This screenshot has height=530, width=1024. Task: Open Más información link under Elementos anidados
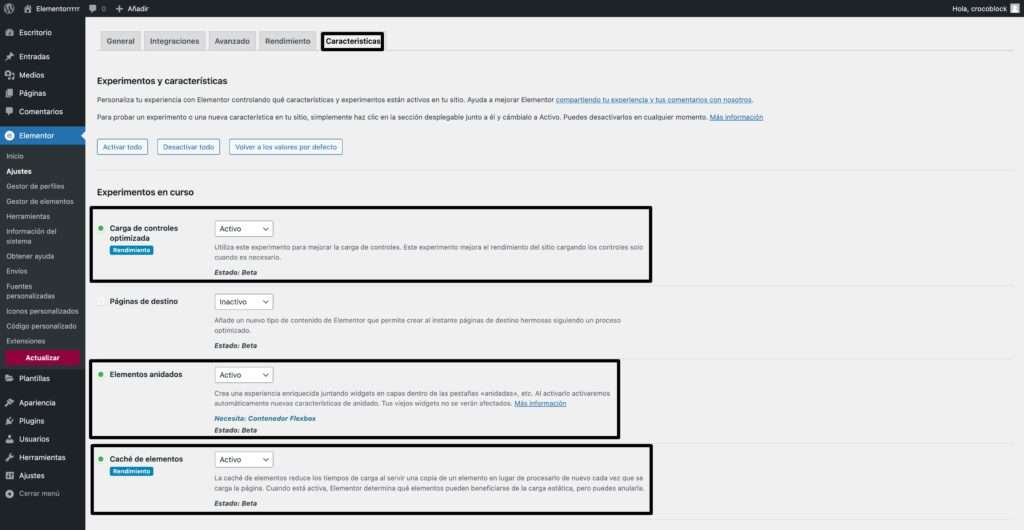540,403
